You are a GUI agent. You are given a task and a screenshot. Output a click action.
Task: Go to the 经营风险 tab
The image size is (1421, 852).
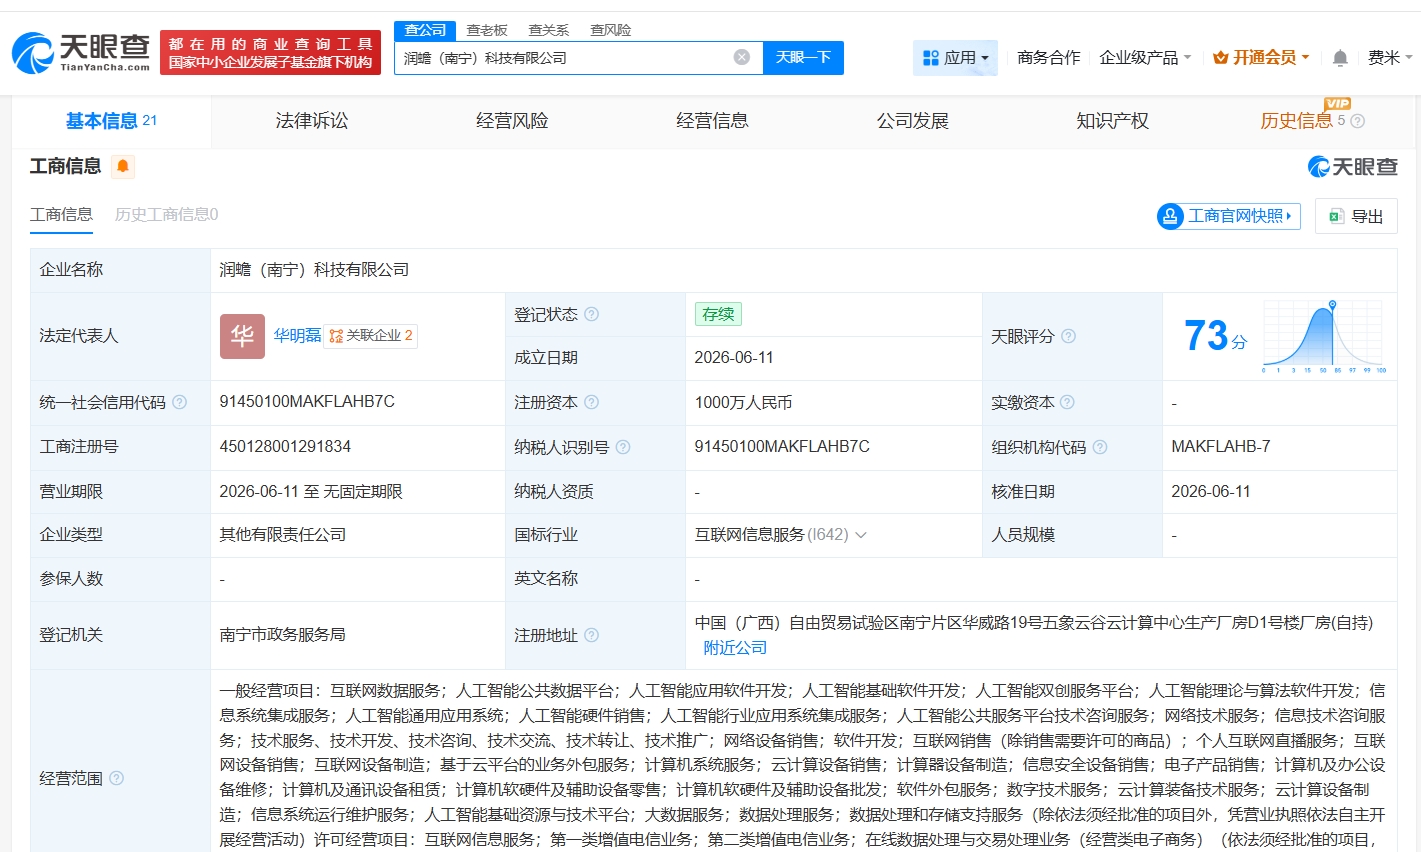click(x=512, y=121)
